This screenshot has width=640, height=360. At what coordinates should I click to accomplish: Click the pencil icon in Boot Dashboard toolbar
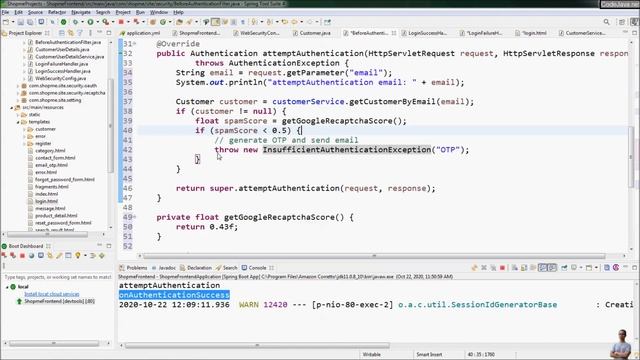coord(59,256)
